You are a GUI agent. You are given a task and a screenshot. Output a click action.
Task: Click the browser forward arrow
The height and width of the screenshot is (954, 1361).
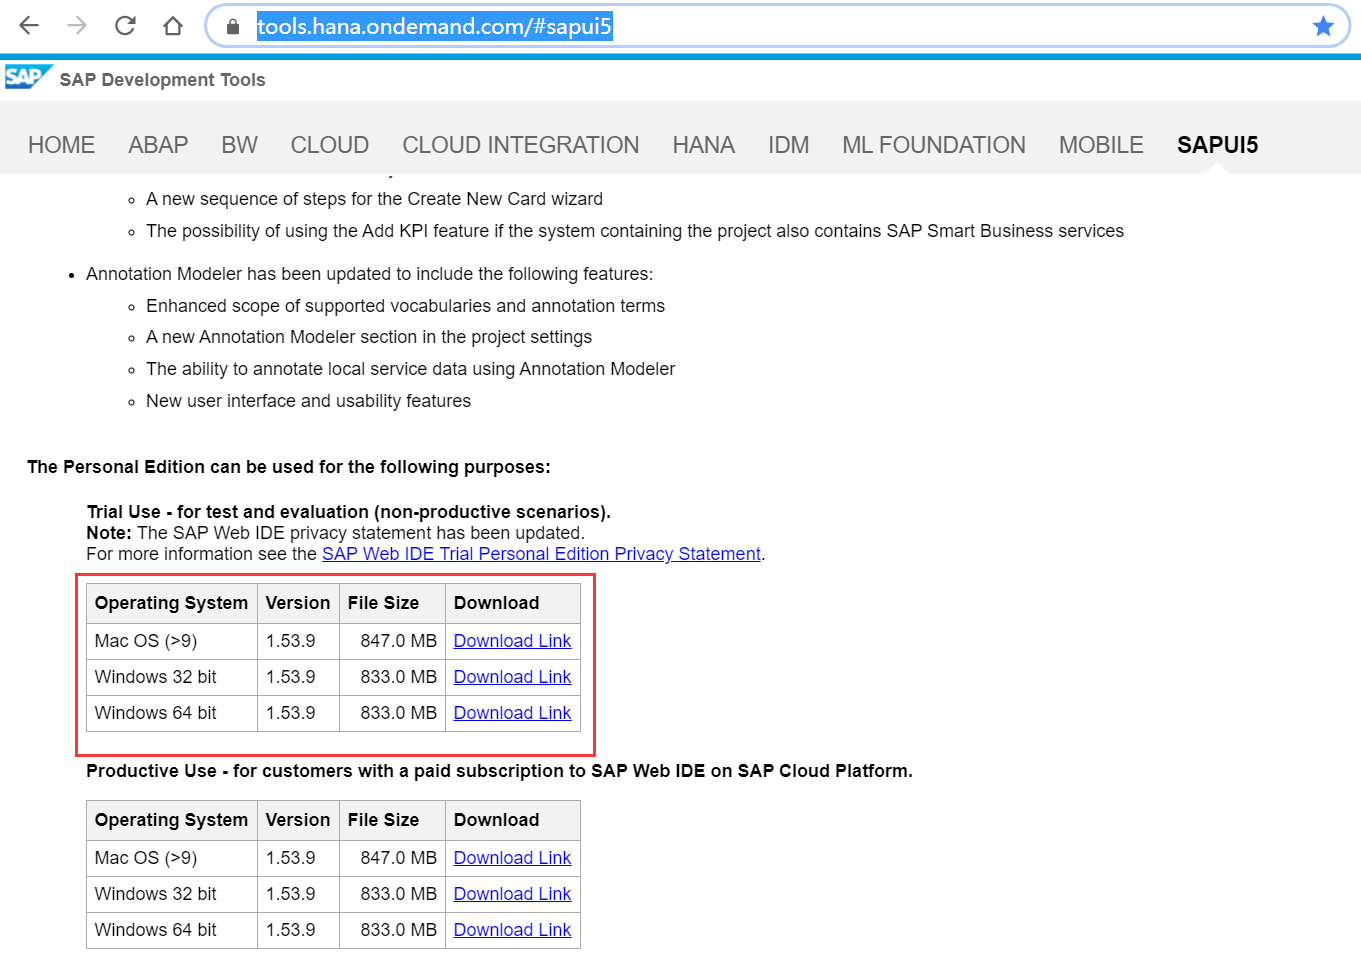click(x=77, y=26)
